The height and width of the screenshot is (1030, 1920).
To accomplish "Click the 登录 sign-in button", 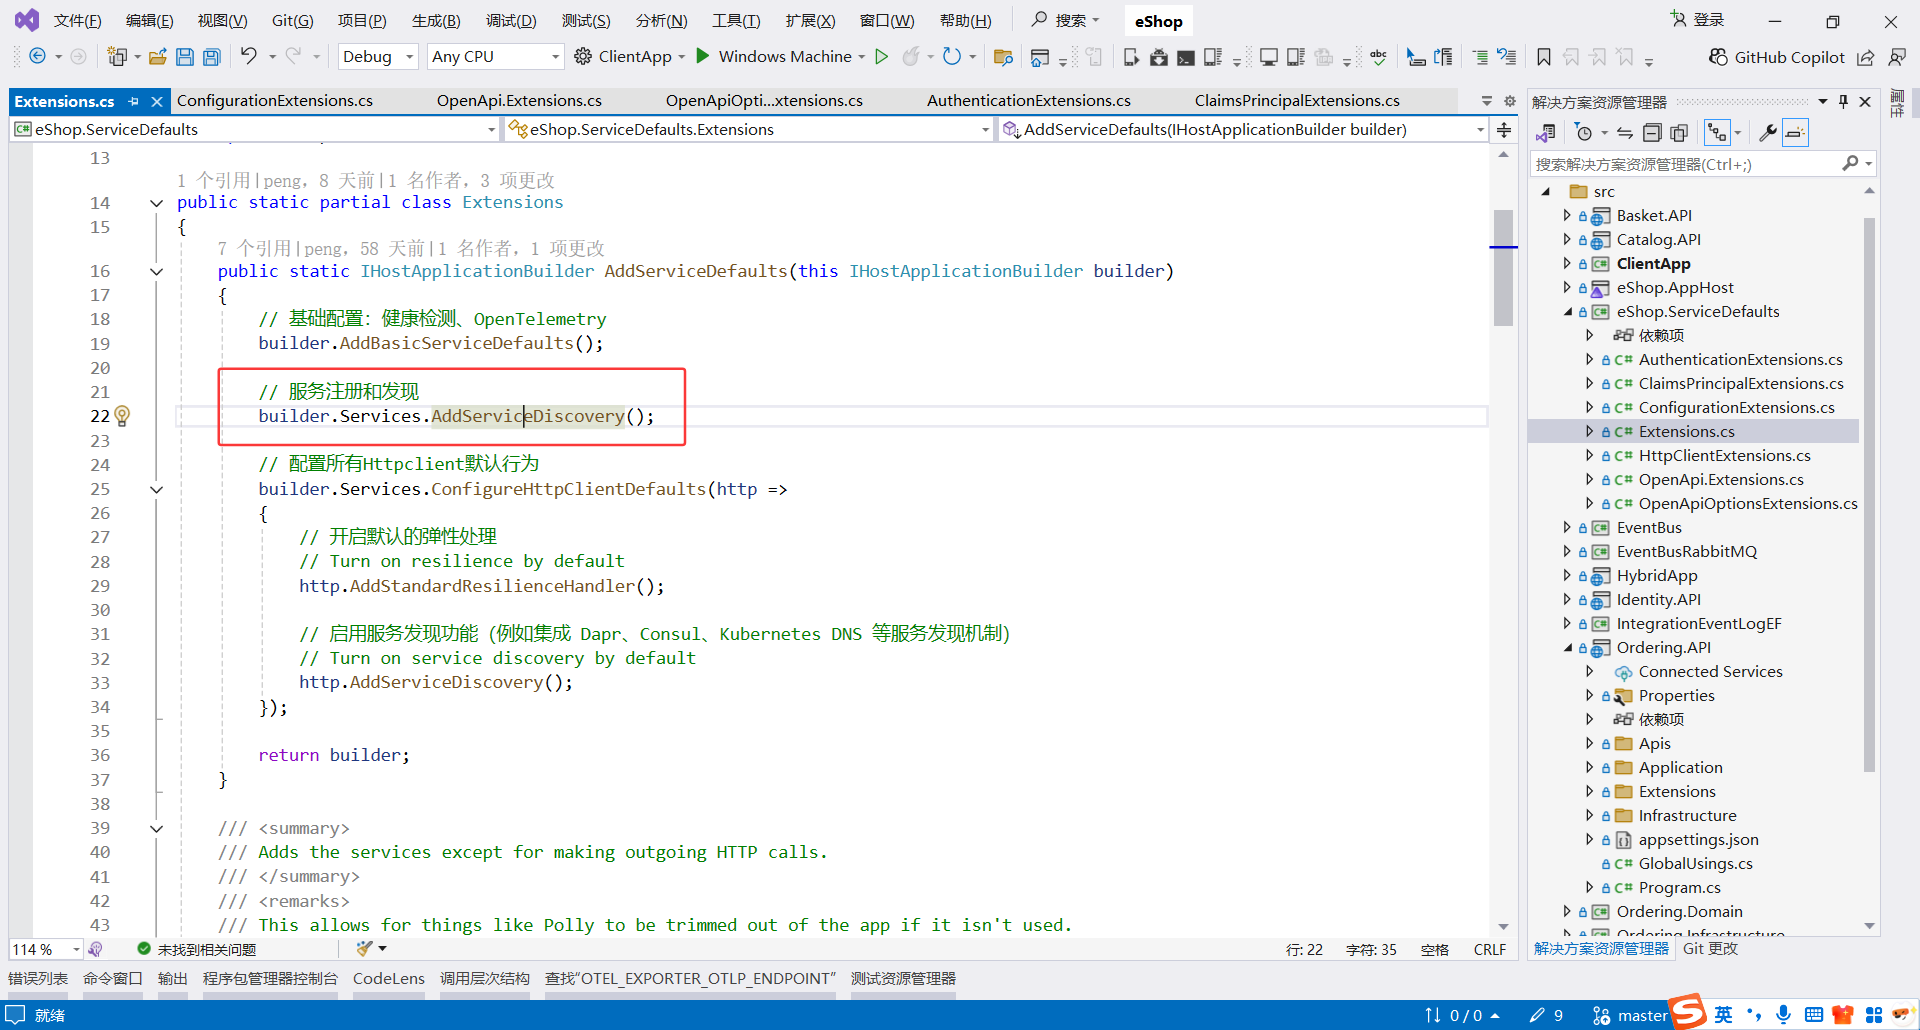I will coord(1697,20).
